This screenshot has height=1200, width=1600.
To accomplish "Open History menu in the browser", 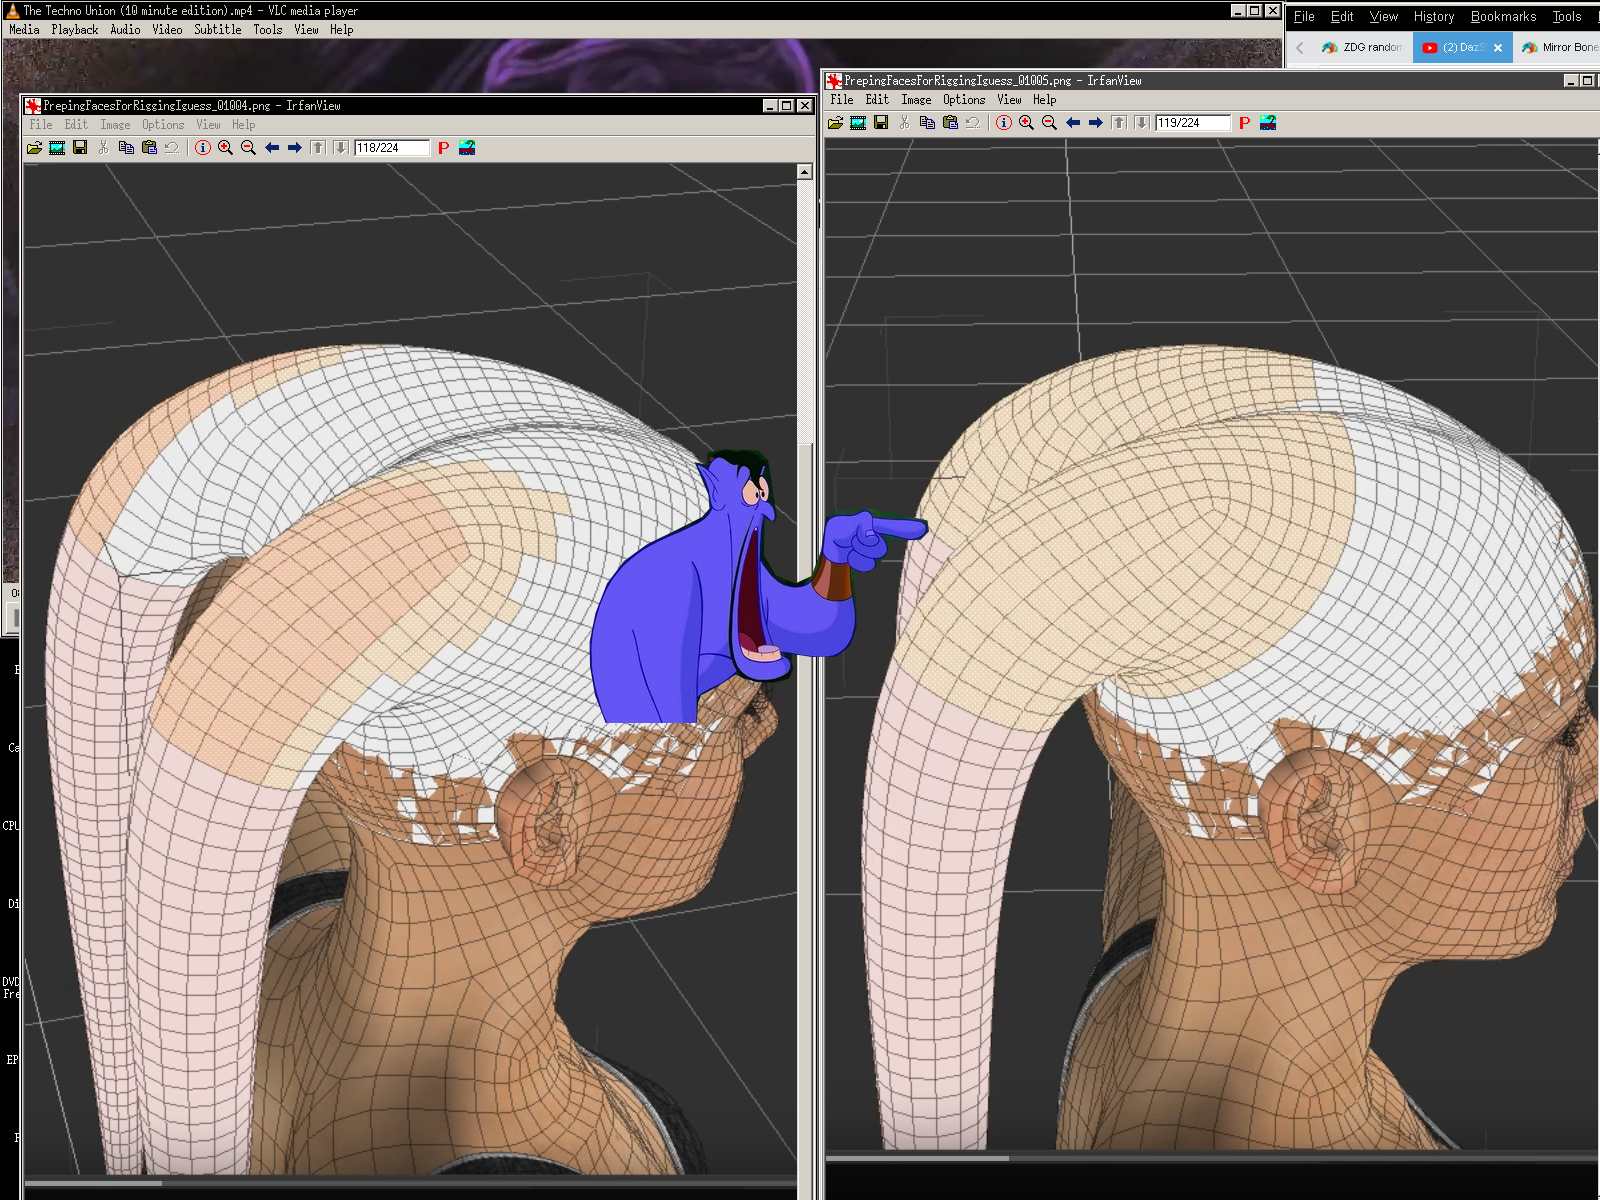I will click(x=1434, y=17).
